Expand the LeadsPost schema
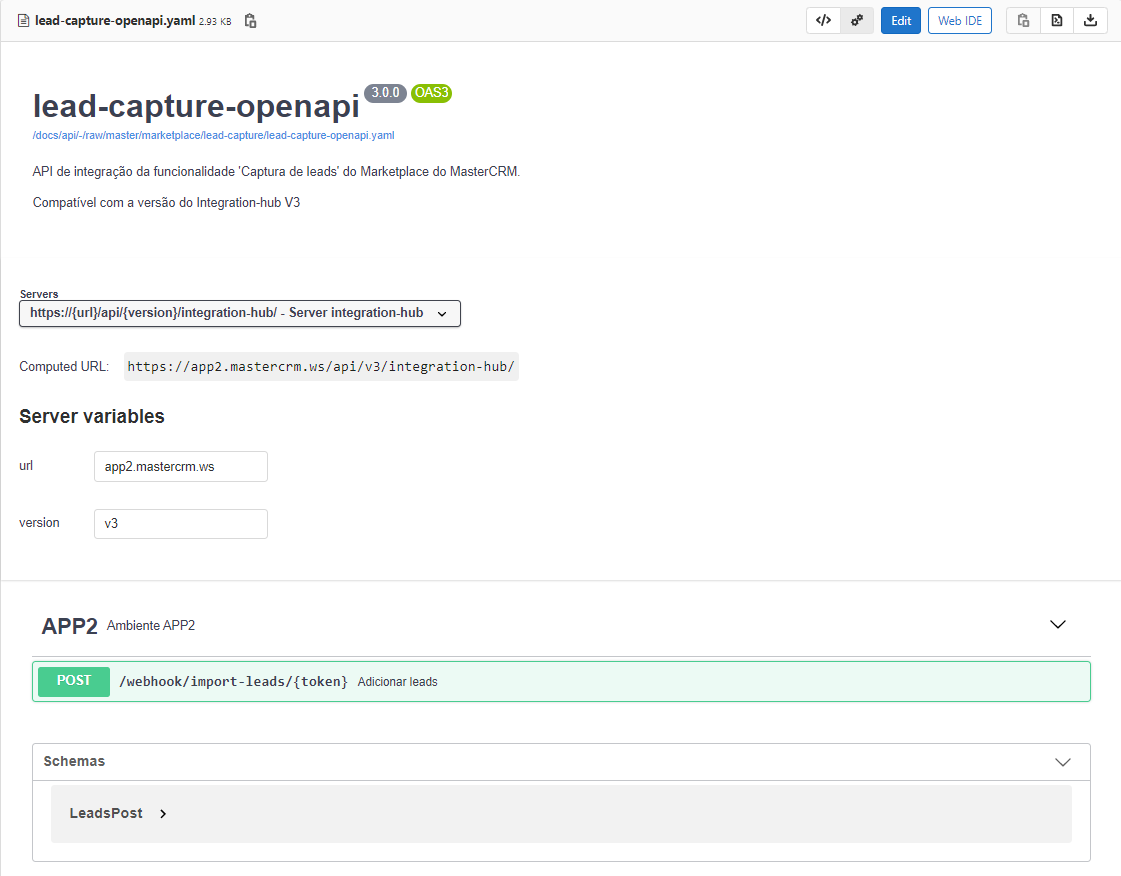 [118, 813]
